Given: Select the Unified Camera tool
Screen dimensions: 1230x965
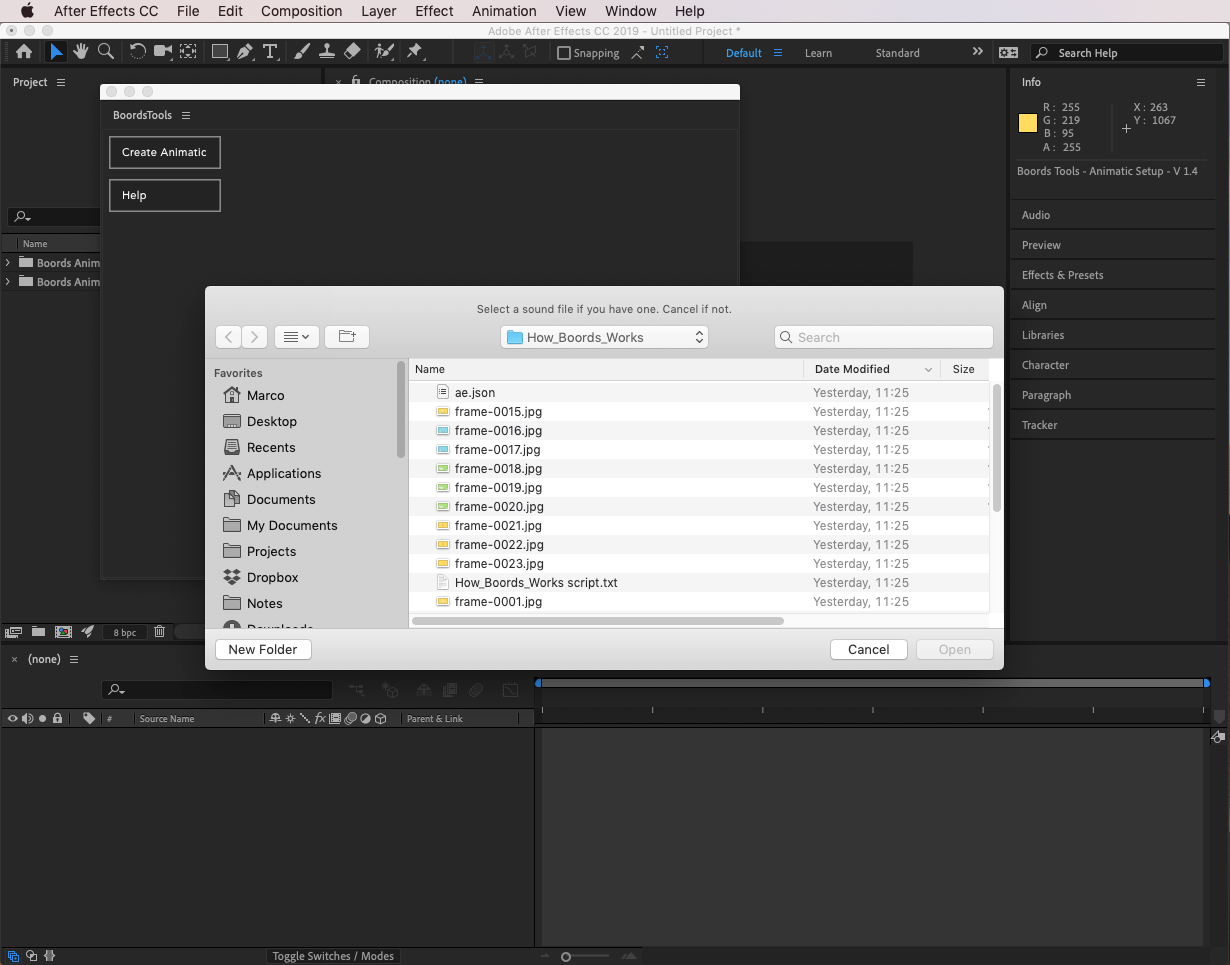Looking at the screenshot, I should tap(163, 52).
